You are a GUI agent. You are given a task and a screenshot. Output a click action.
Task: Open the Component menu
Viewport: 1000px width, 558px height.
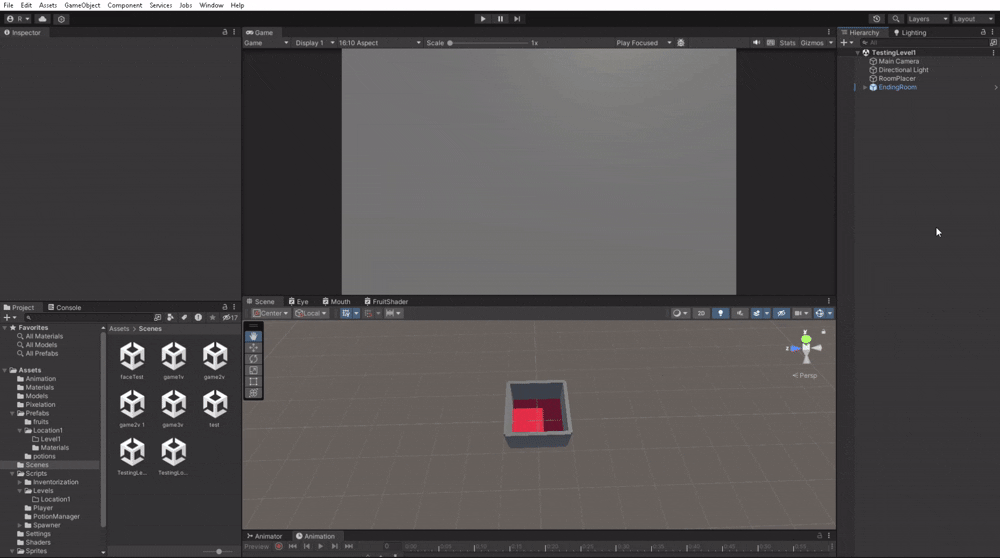124,5
